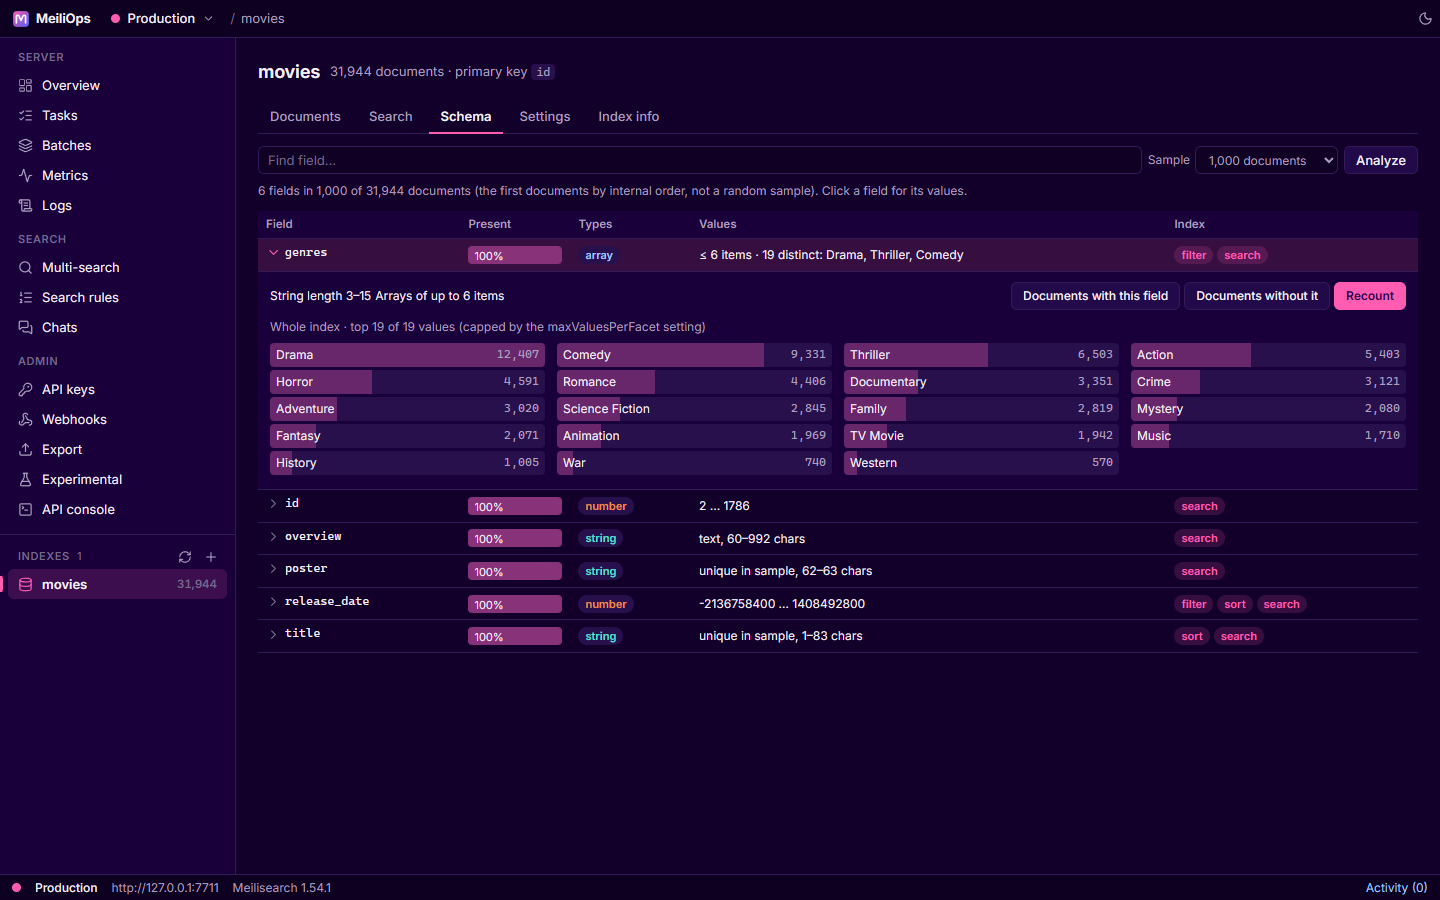Select the Documentary facet value

pyautogui.click(x=981, y=382)
